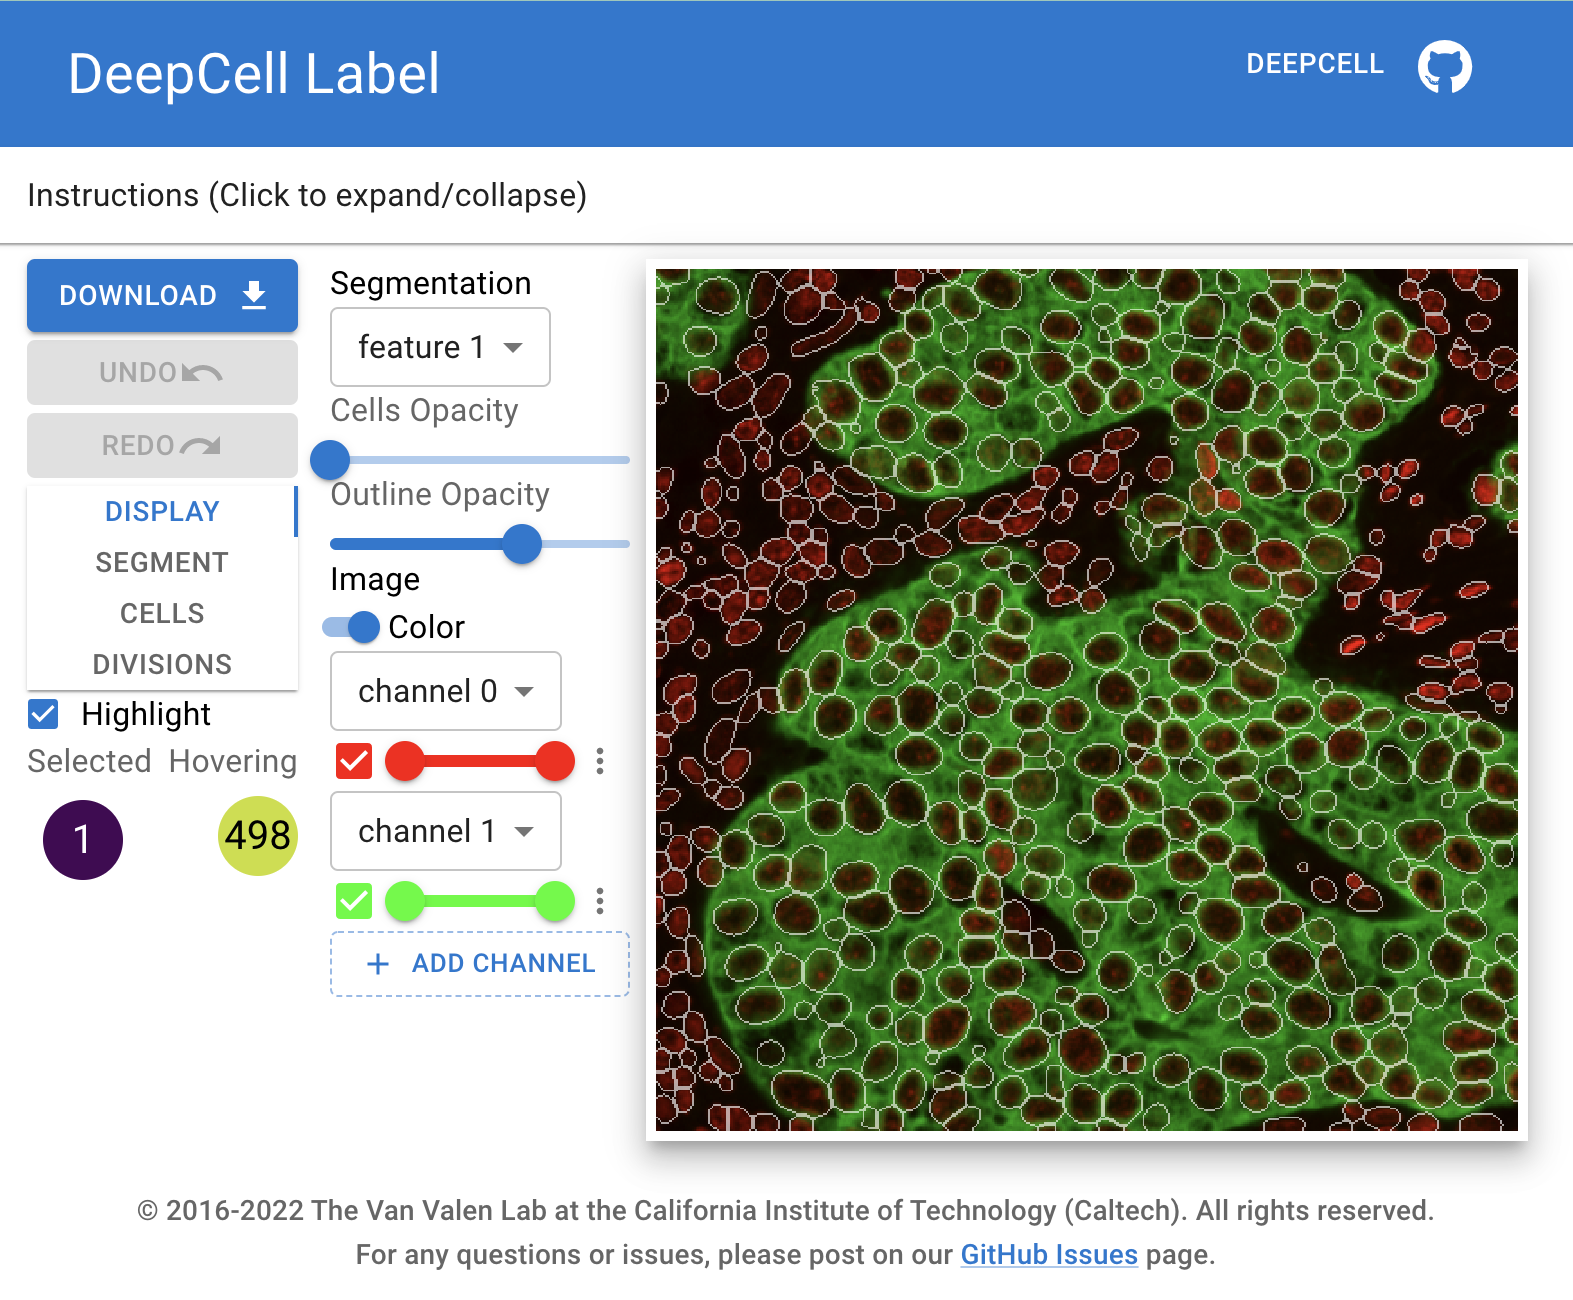Open the channel 1 dropdown
Screen dimensions: 1573x1300
(x=445, y=831)
